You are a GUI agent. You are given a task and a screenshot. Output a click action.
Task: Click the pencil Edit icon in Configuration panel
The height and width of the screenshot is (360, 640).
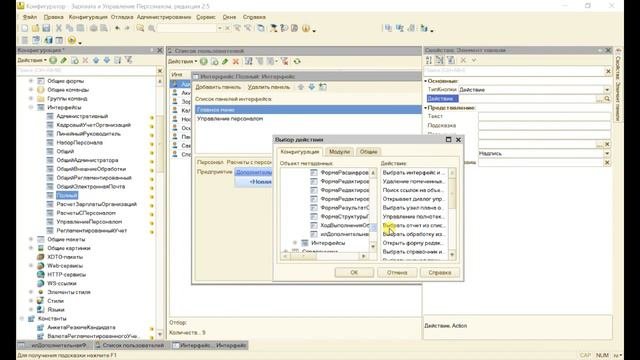click(x=63, y=60)
